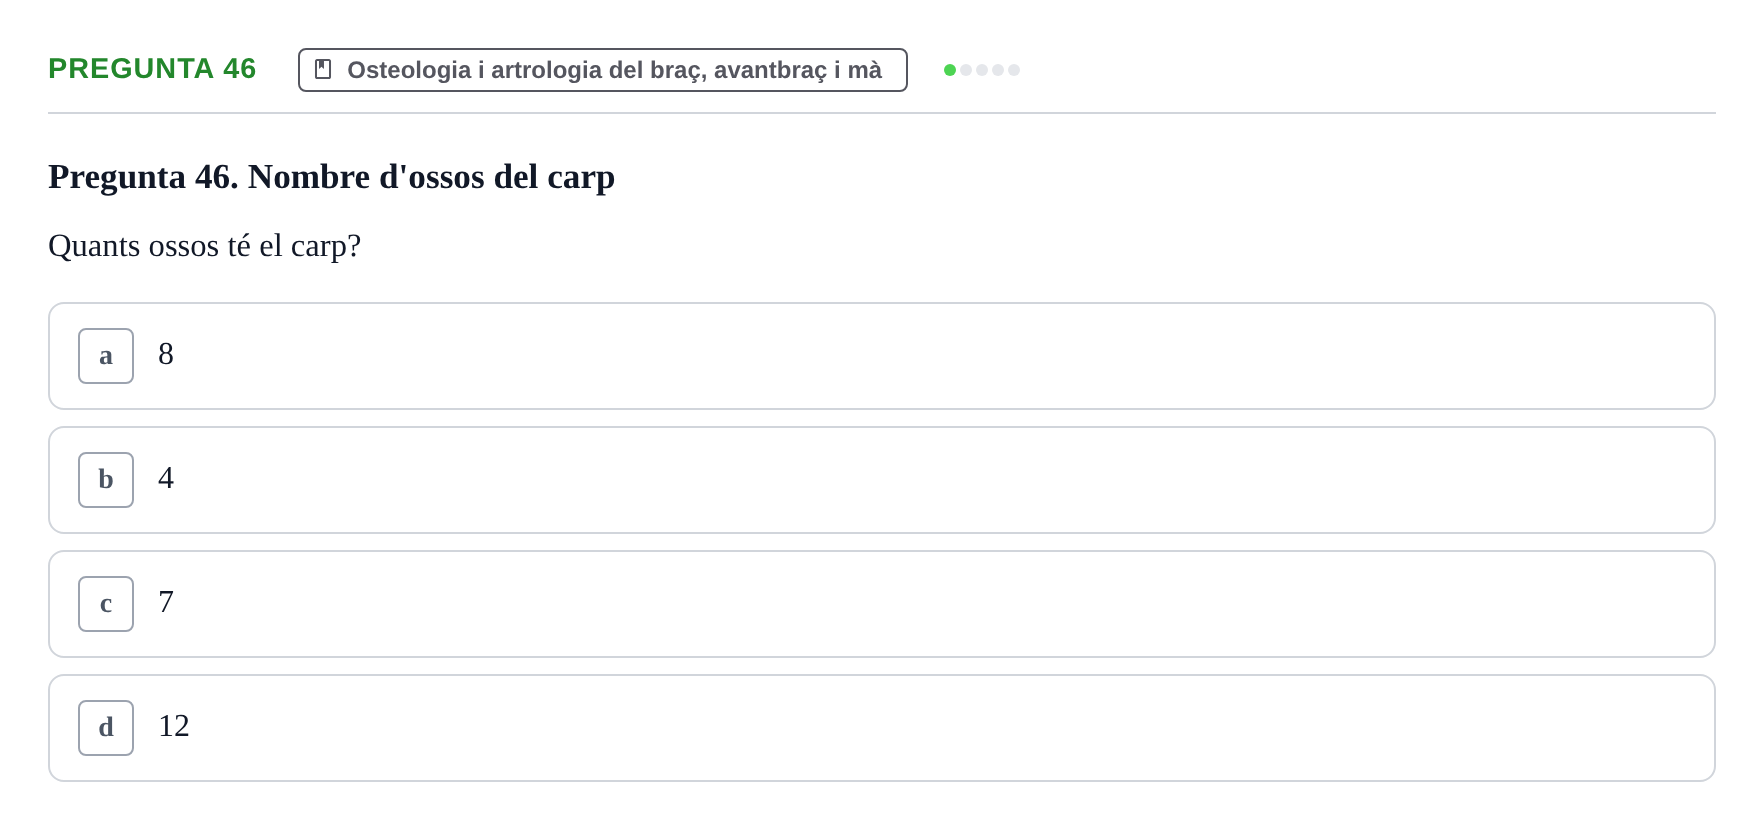Select answer letter box a
The height and width of the screenshot is (832, 1764).
pos(106,356)
